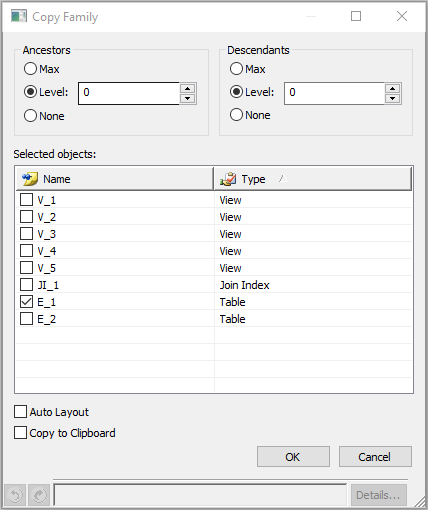The height and width of the screenshot is (510, 428).
Task: Uncheck the E_1 table checkbox
Action: (x=27, y=302)
